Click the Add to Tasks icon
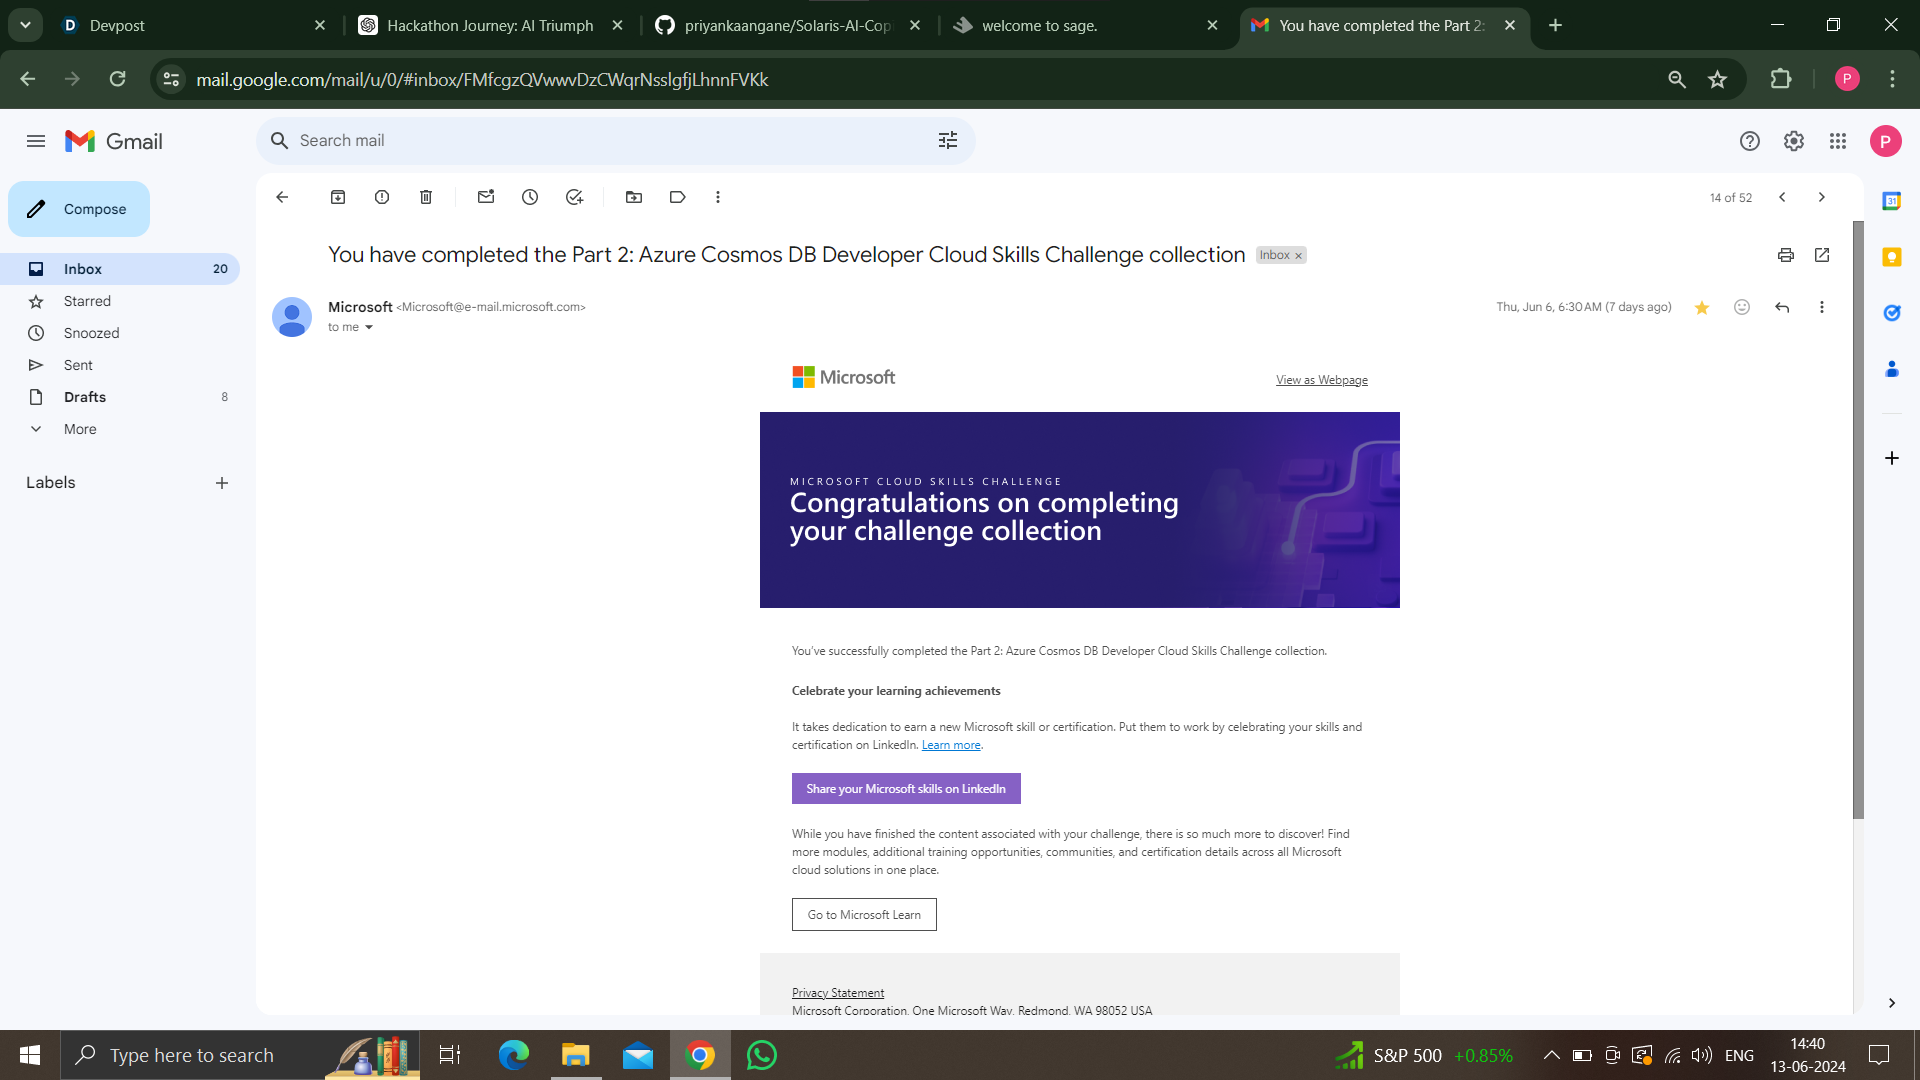The image size is (1920, 1080). (x=574, y=197)
